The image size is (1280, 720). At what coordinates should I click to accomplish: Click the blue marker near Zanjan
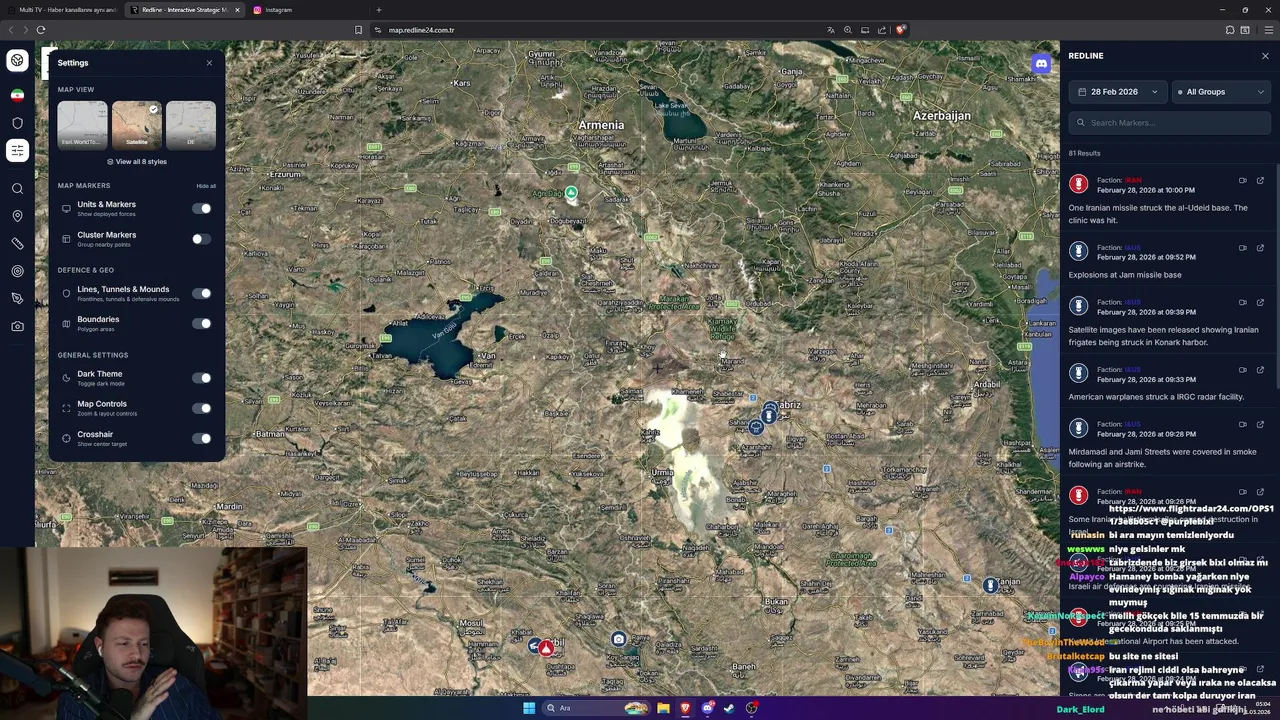(990, 585)
